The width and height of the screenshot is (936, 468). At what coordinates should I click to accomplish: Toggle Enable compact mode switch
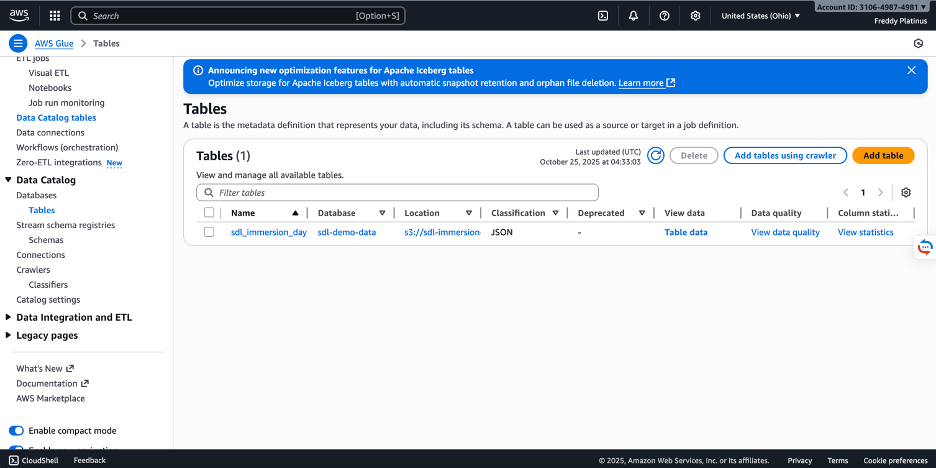(16, 431)
